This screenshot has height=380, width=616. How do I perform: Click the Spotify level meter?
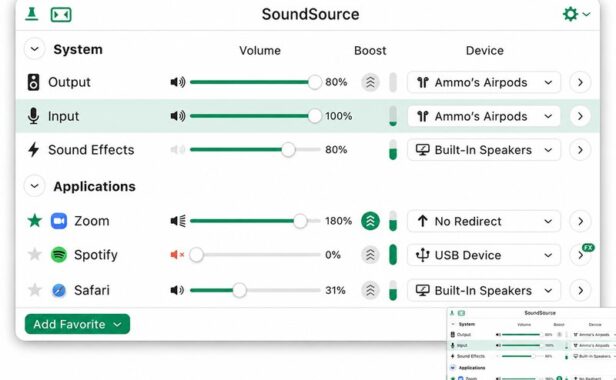tap(393, 255)
